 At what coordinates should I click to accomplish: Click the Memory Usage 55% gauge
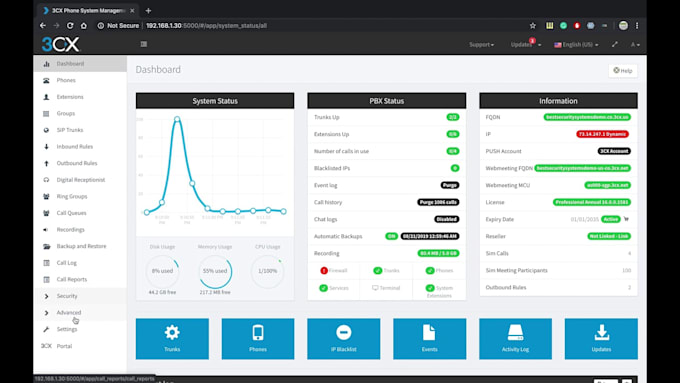[215, 271]
